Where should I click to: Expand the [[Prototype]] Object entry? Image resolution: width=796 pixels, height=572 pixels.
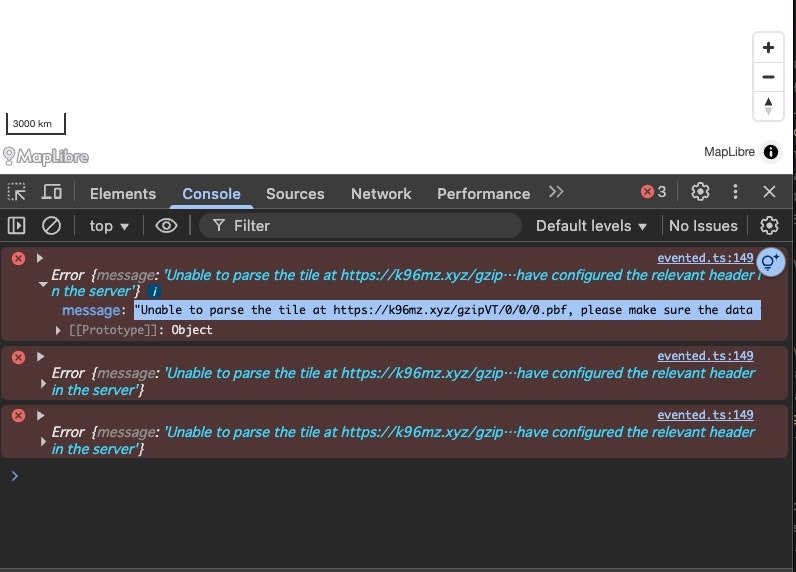[x=58, y=330]
